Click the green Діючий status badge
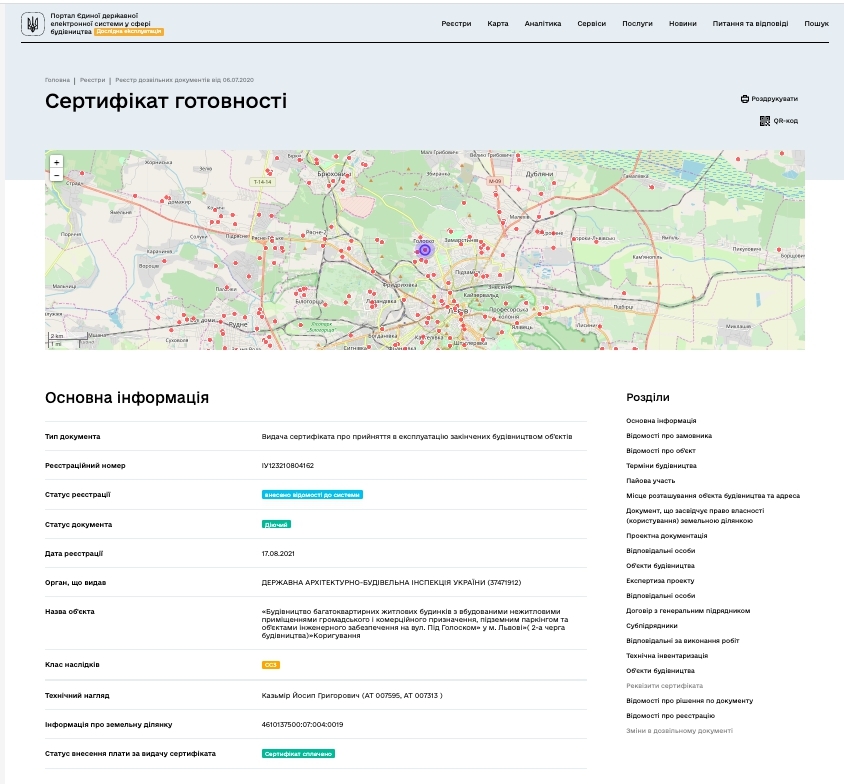 [x=276, y=525]
